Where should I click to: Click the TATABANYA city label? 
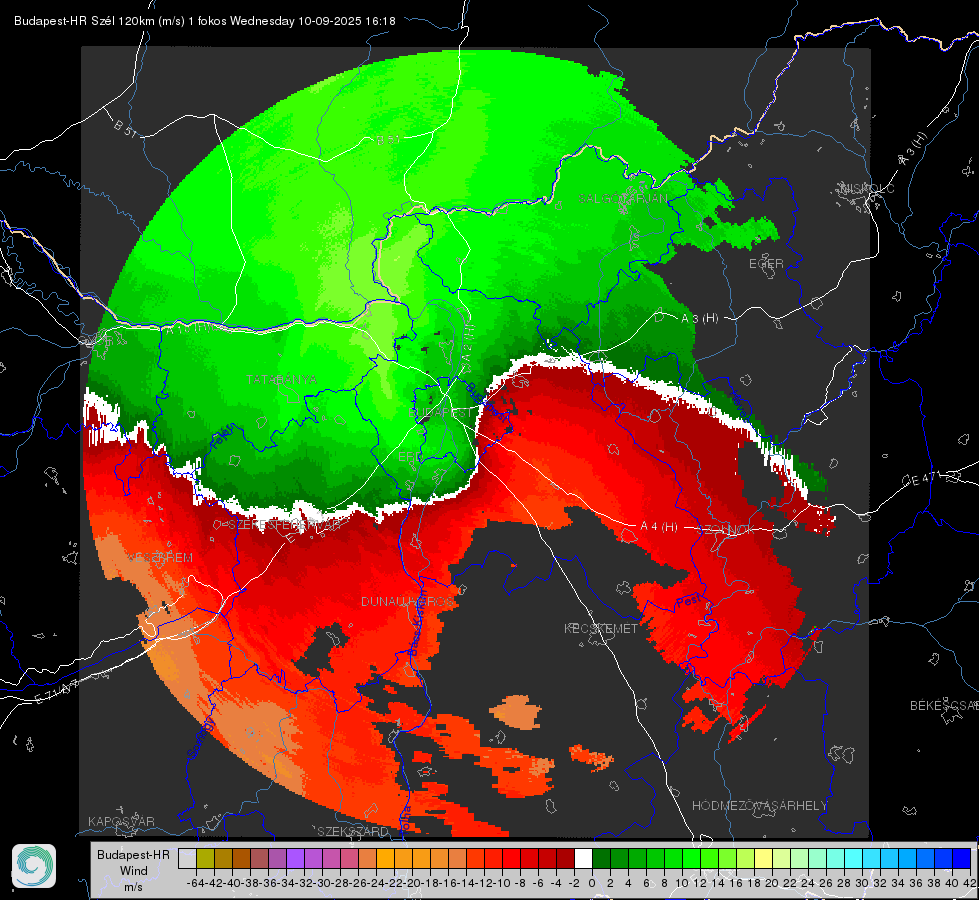coord(282,380)
